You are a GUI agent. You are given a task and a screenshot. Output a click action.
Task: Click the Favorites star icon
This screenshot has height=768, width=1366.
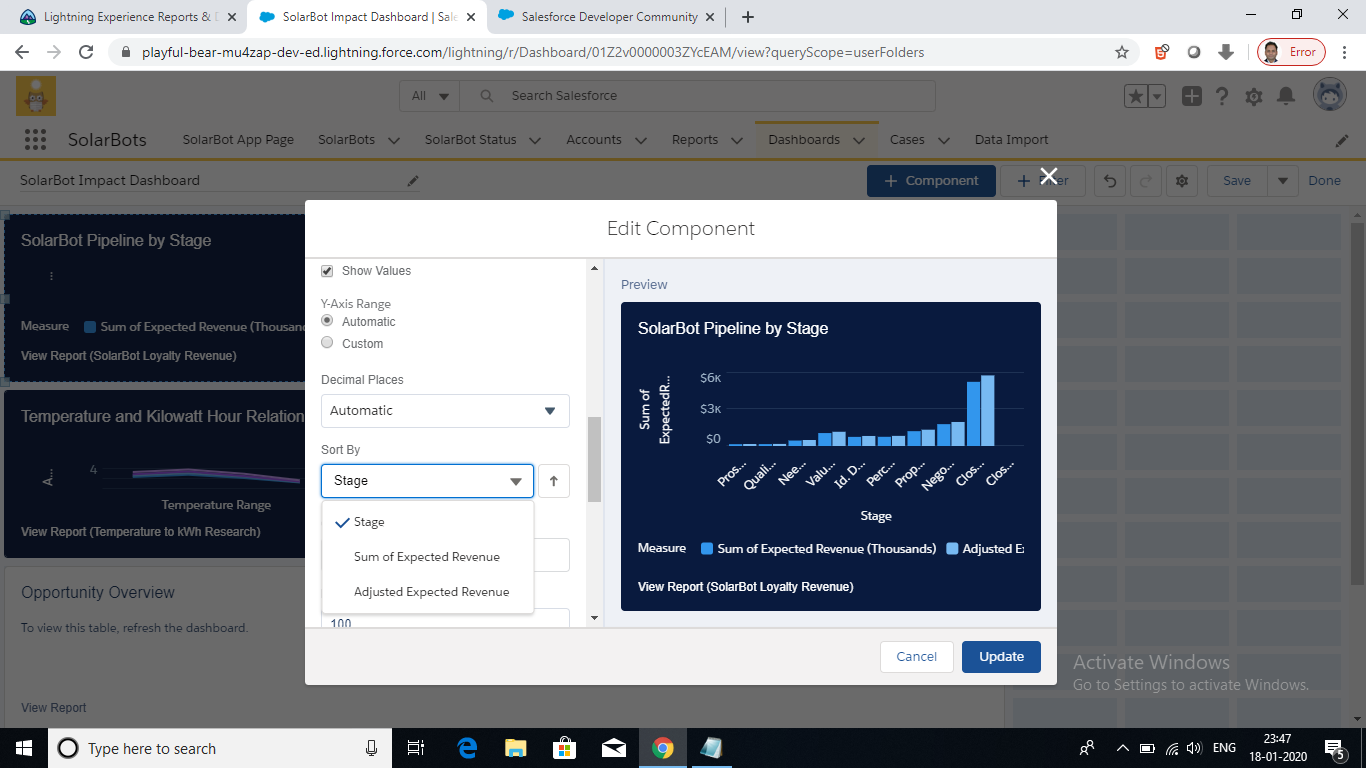pyautogui.click(x=1136, y=96)
